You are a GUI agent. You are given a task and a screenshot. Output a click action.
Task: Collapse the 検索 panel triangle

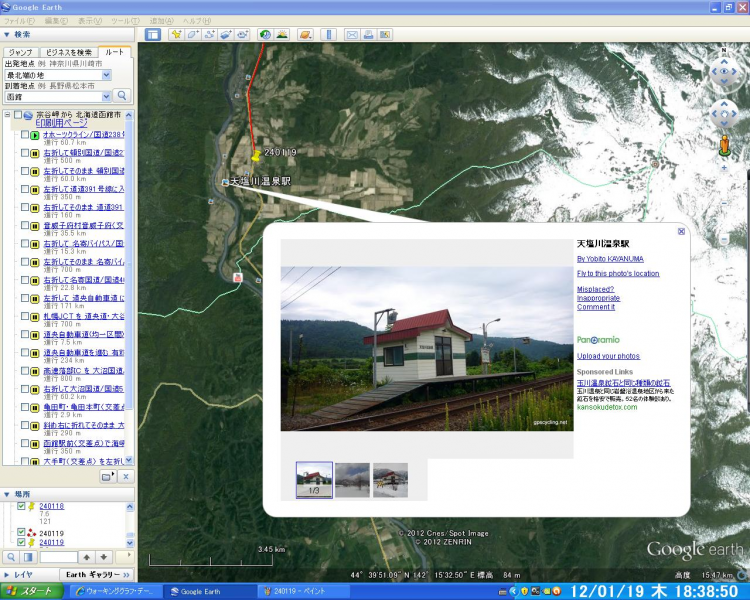coord(7,34)
